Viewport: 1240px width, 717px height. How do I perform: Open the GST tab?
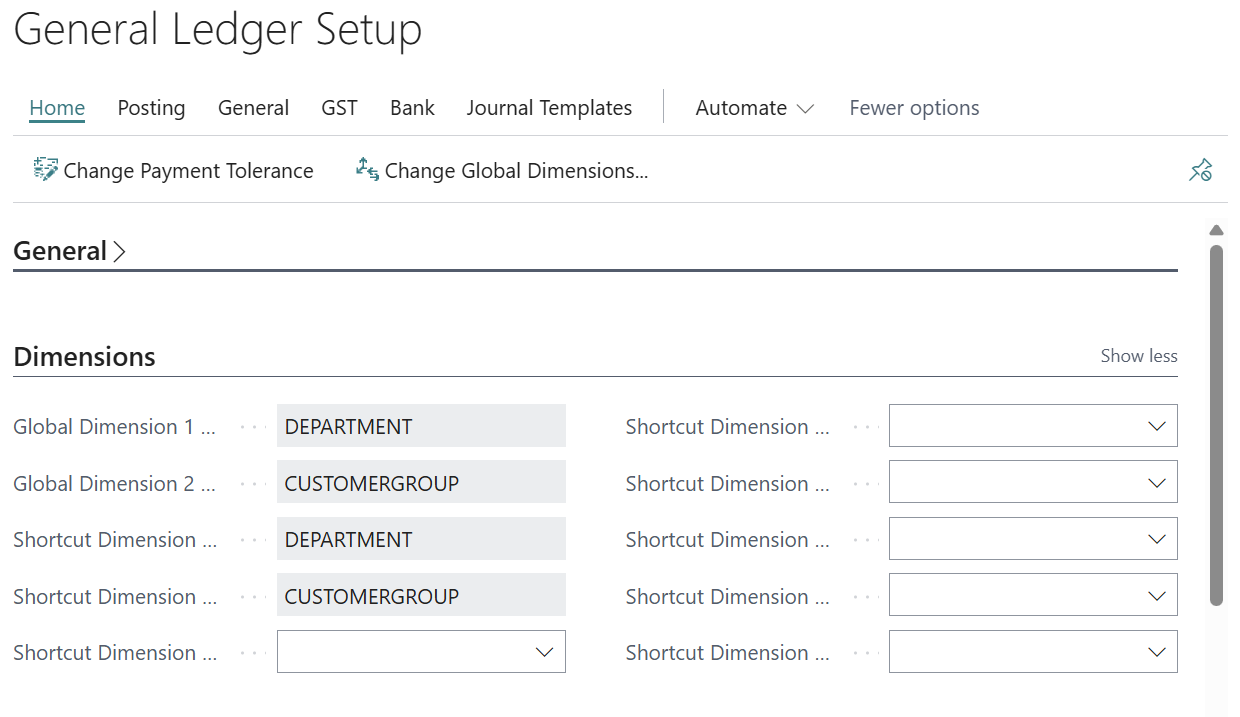(x=339, y=108)
